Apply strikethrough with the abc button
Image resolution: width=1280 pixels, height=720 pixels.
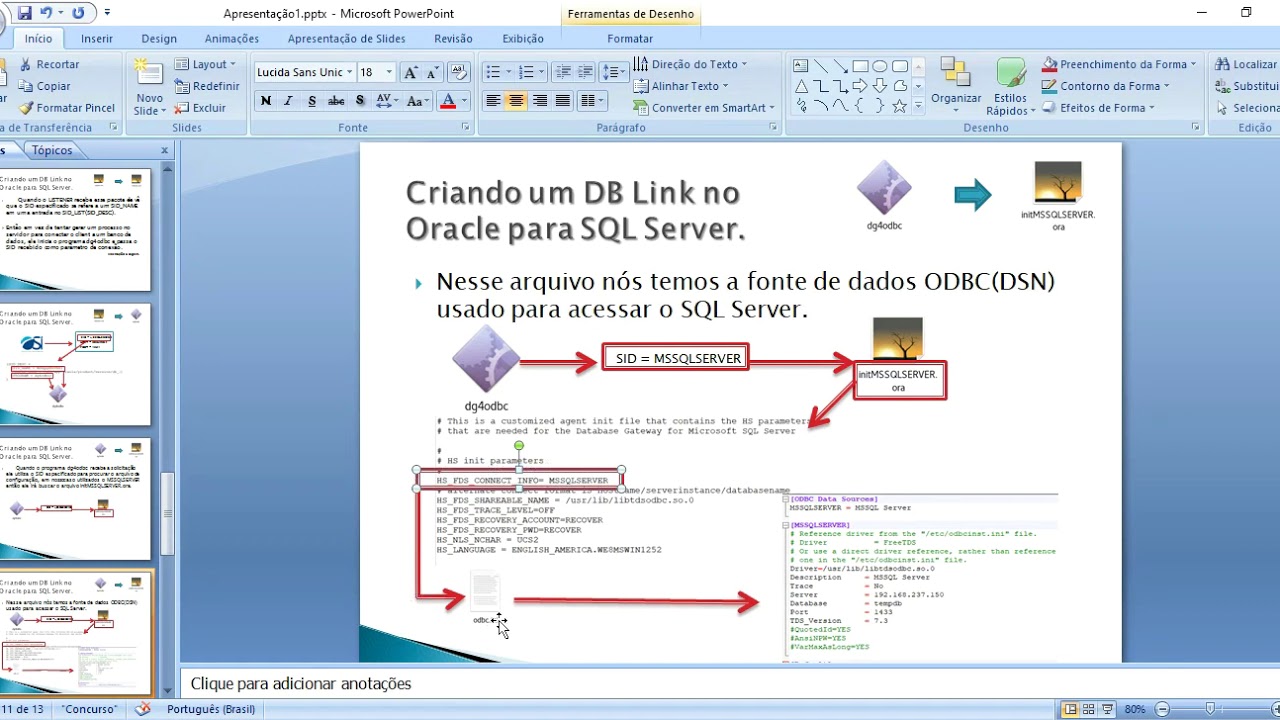(336, 101)
